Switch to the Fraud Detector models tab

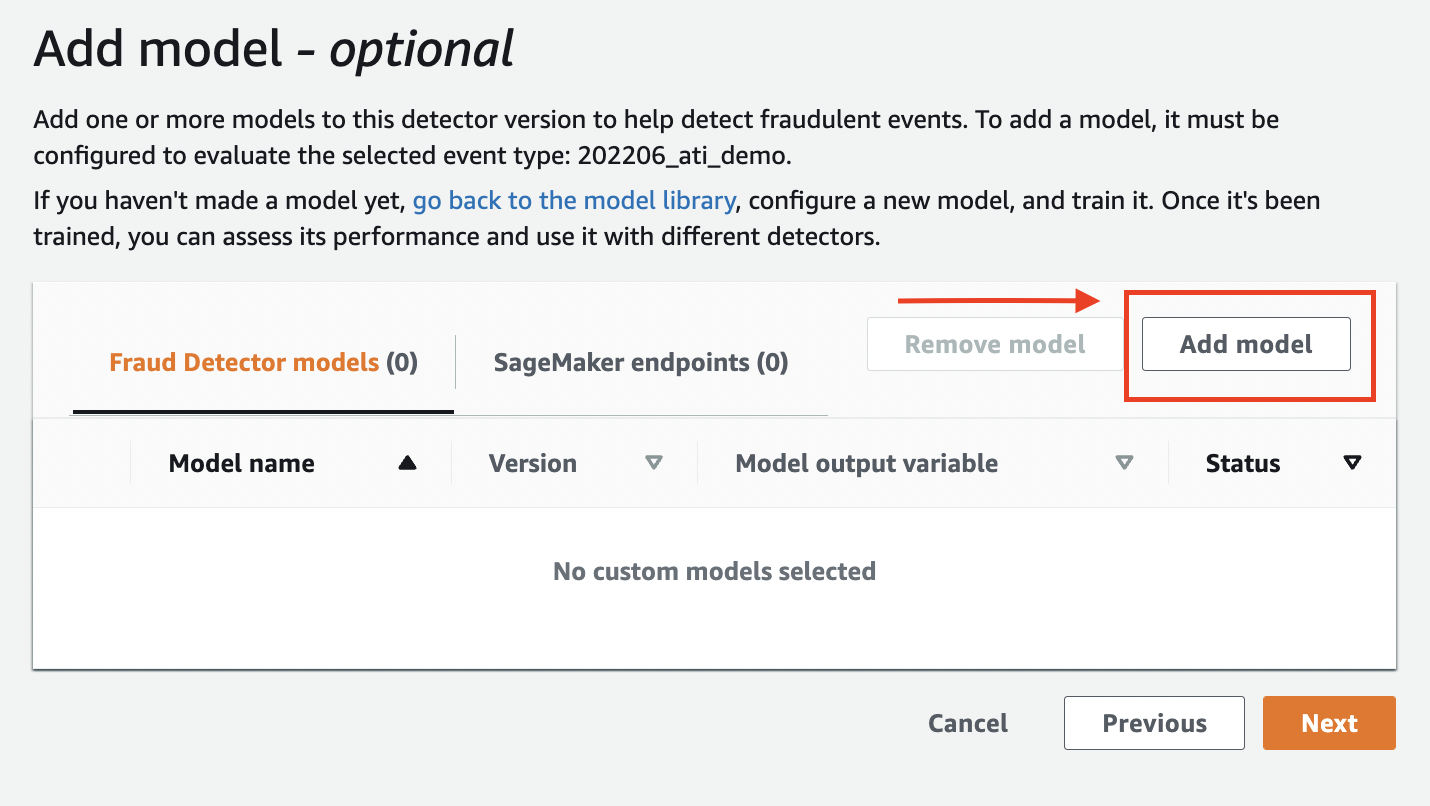pyautogui.click(x=263, y=362)
